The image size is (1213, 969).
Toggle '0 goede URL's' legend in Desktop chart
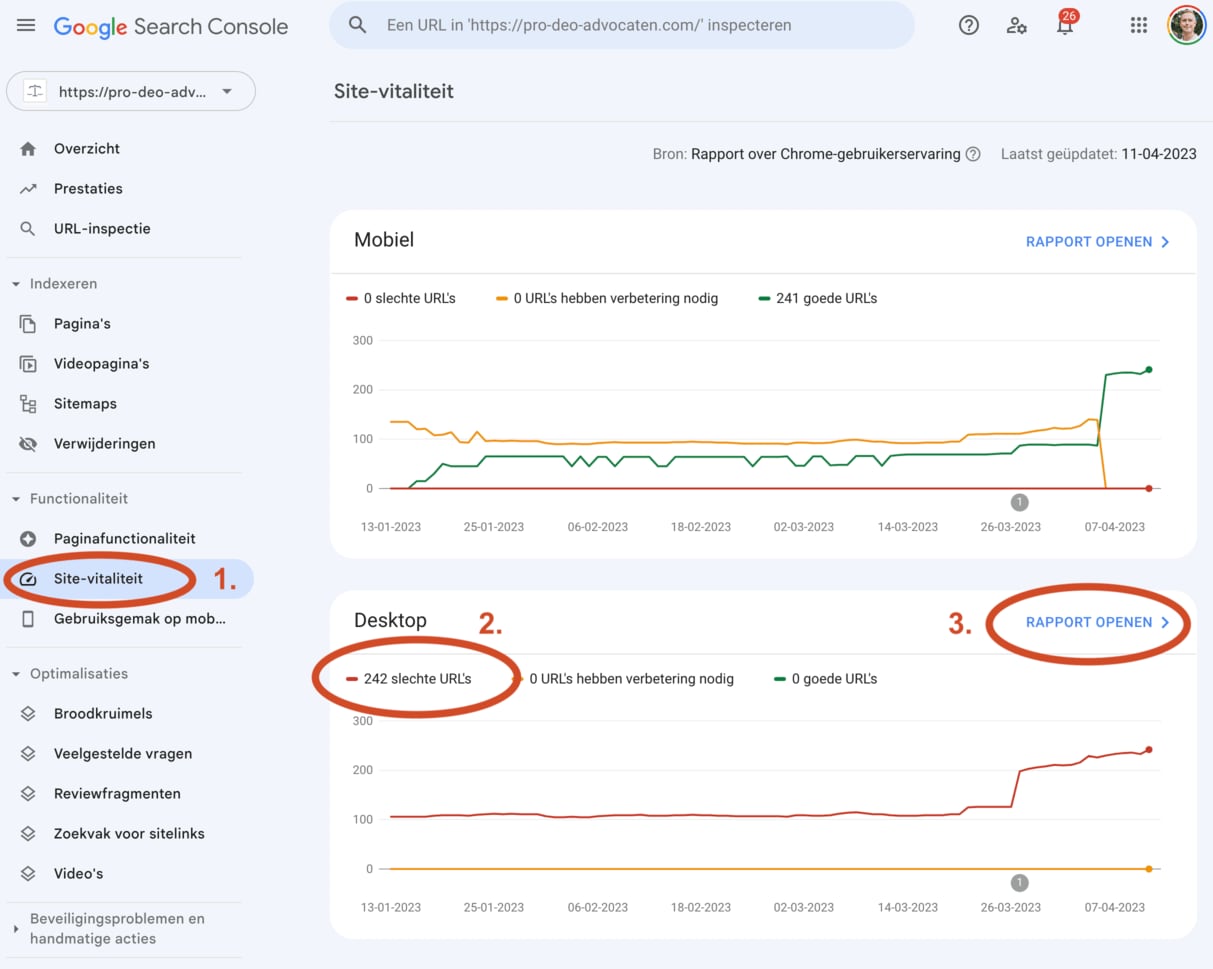(x=826, y=679)
